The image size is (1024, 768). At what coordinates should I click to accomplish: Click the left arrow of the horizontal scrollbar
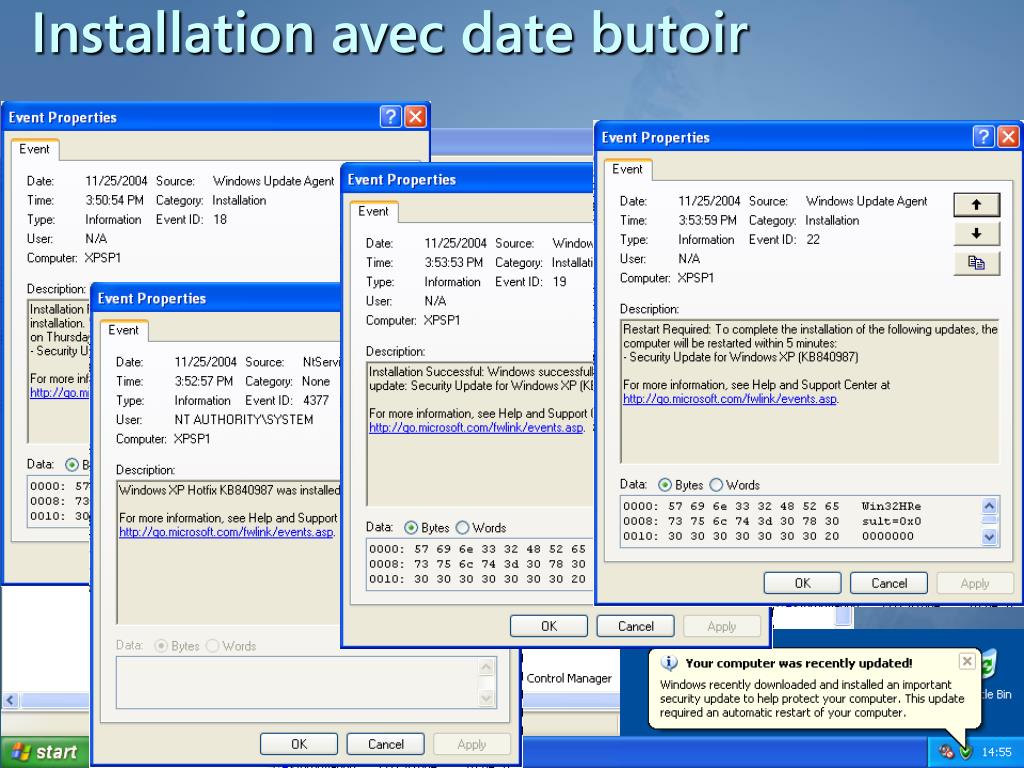pyautogui.click(x=10, y=701)
